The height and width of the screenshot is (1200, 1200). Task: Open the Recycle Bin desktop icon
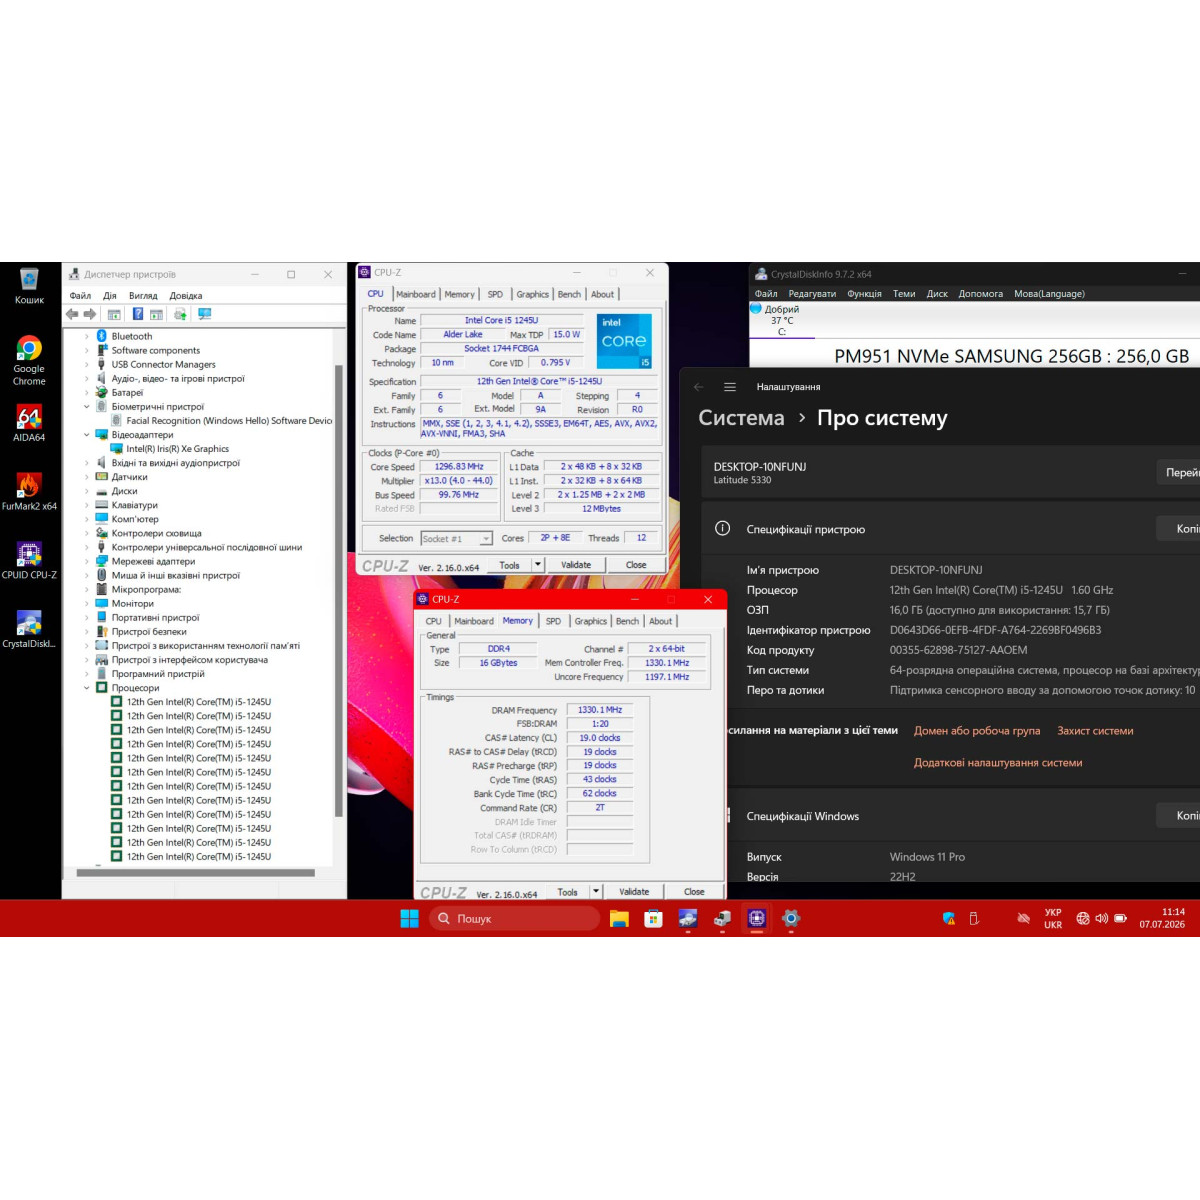coord(29,286)
